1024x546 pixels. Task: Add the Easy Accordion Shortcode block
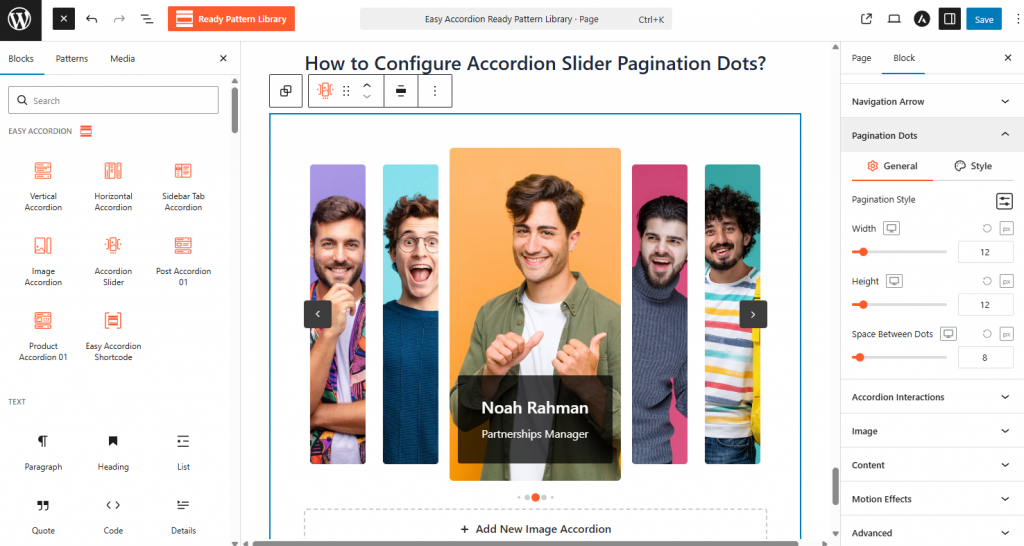(x=113, y=337)
